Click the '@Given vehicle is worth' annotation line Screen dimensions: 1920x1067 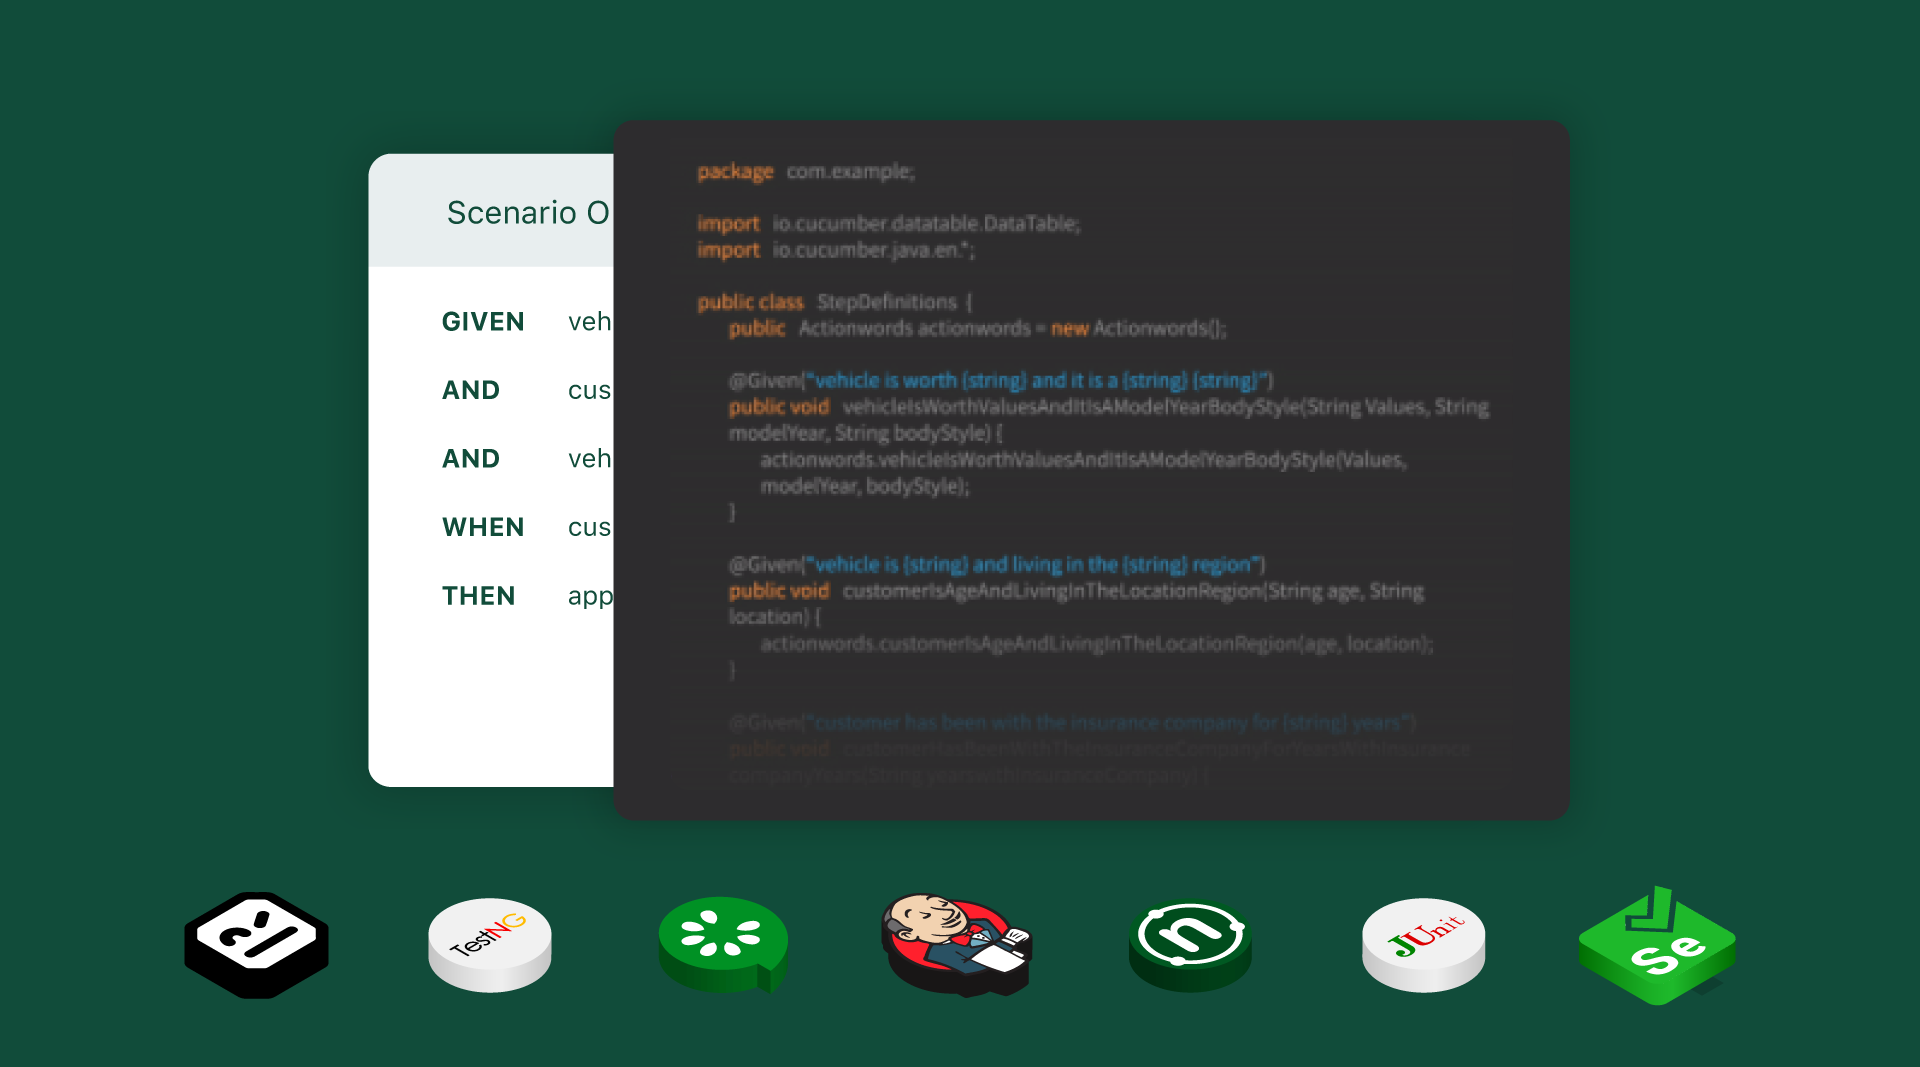click(1001, 381)
